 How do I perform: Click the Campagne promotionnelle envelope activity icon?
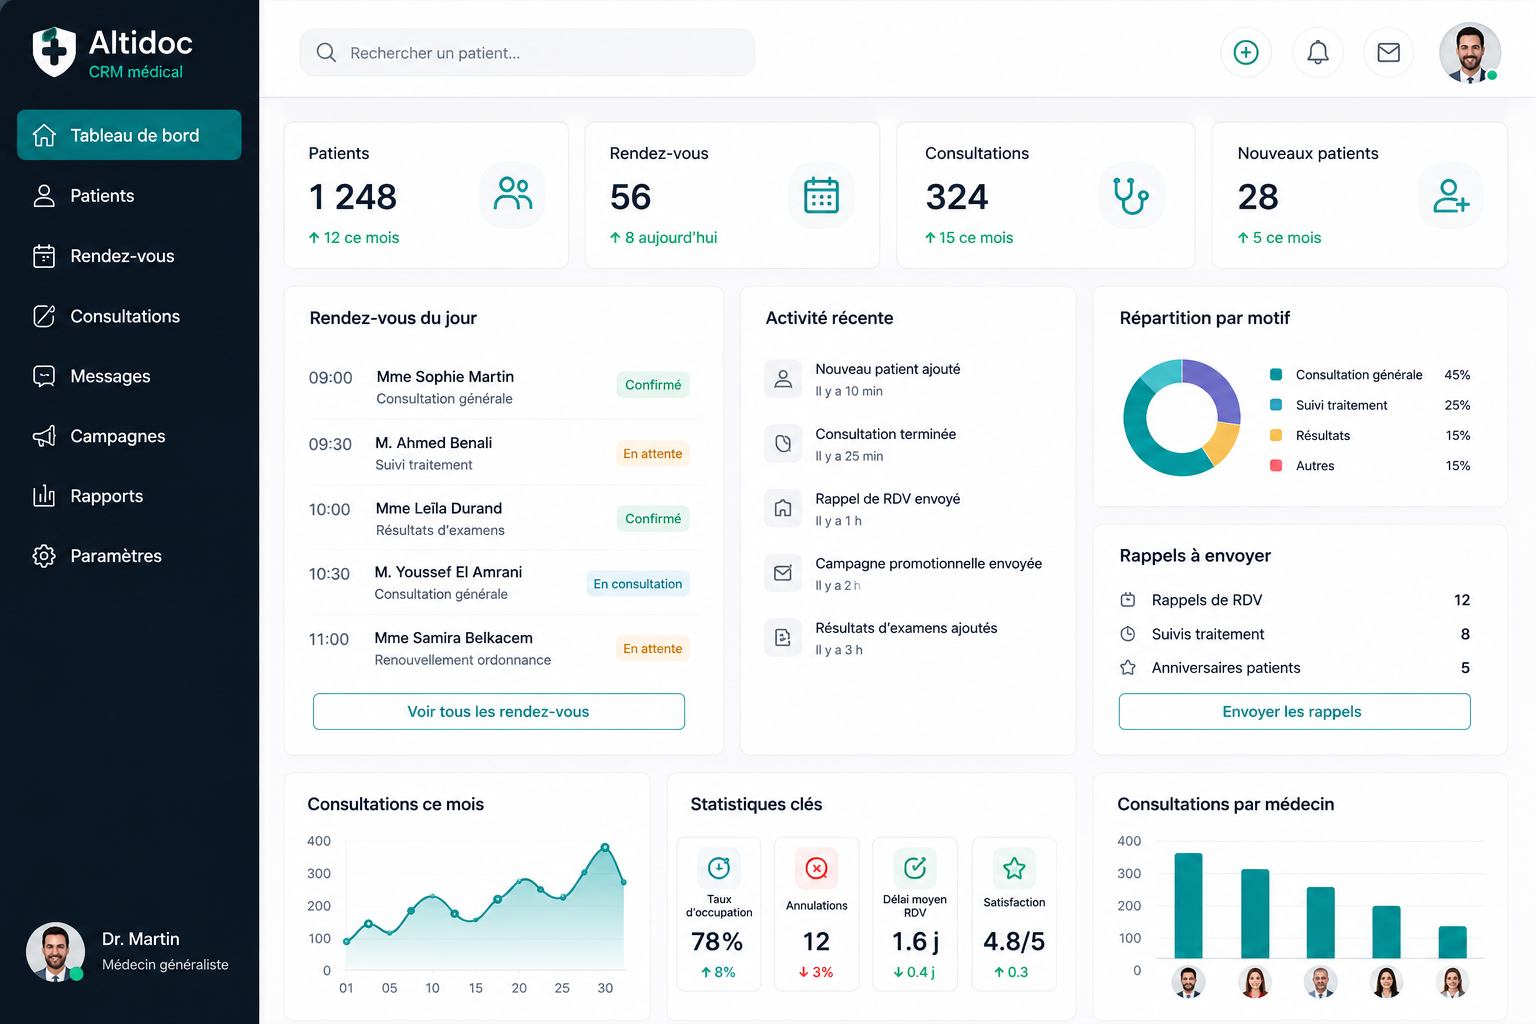click(x=783, y=573)
